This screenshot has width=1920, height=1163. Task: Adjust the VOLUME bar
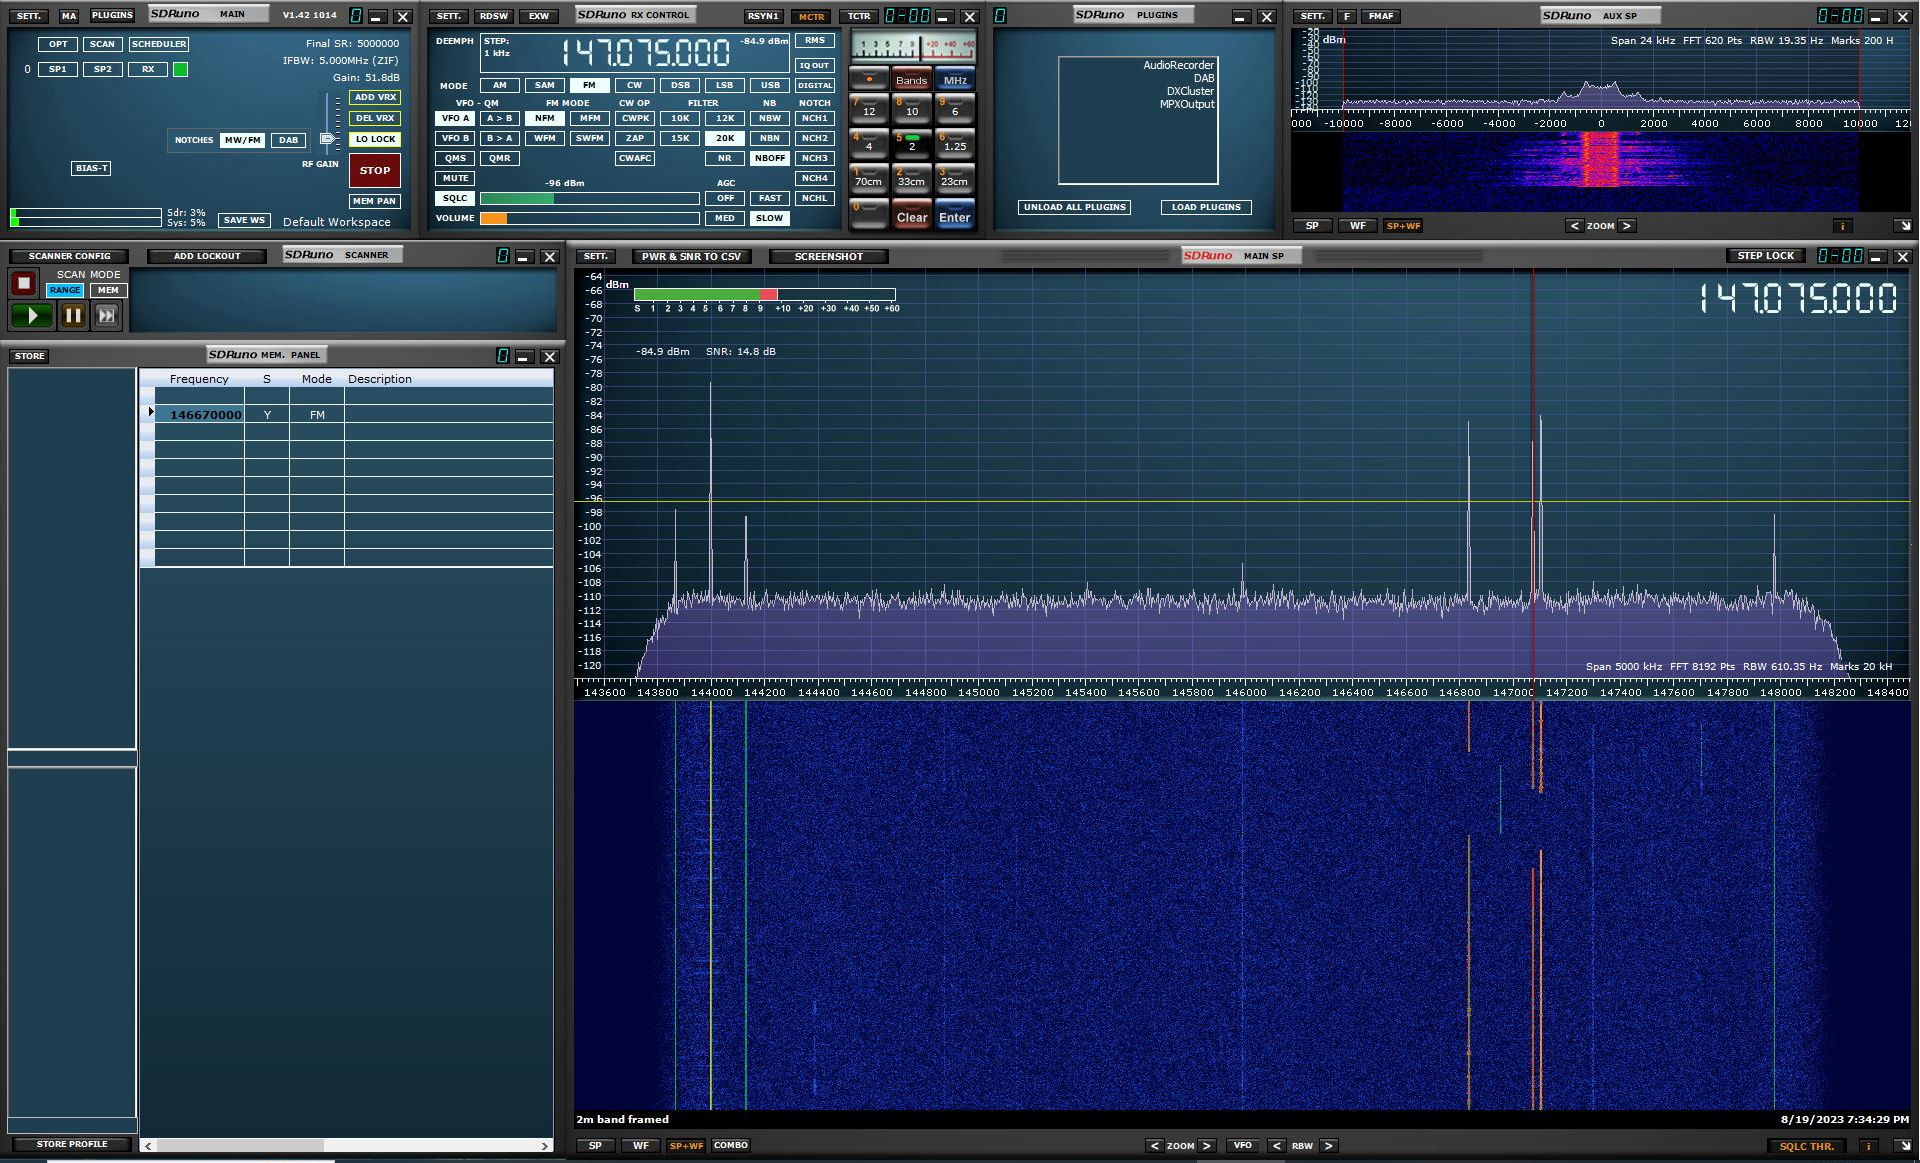(589, 218)
